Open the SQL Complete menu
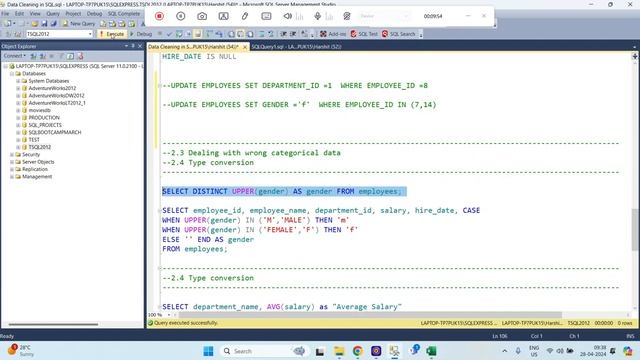 [x=124, y=13]
